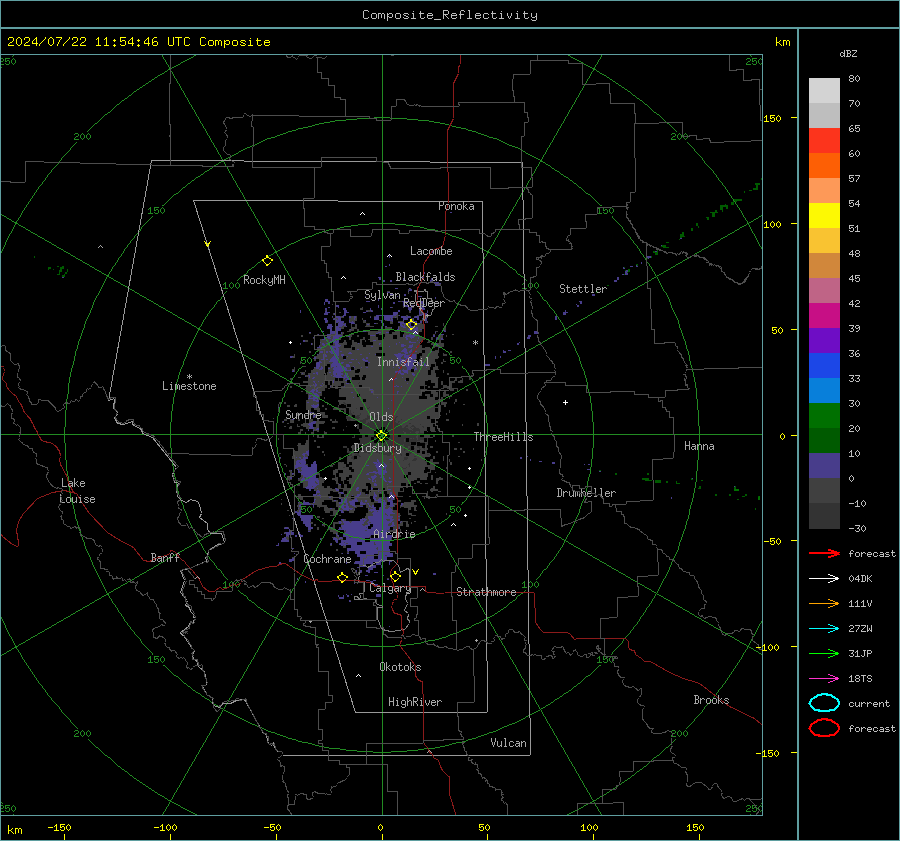Click the ThreeHills city label
This screenshot has width=900, height=841.
(503, 437)
